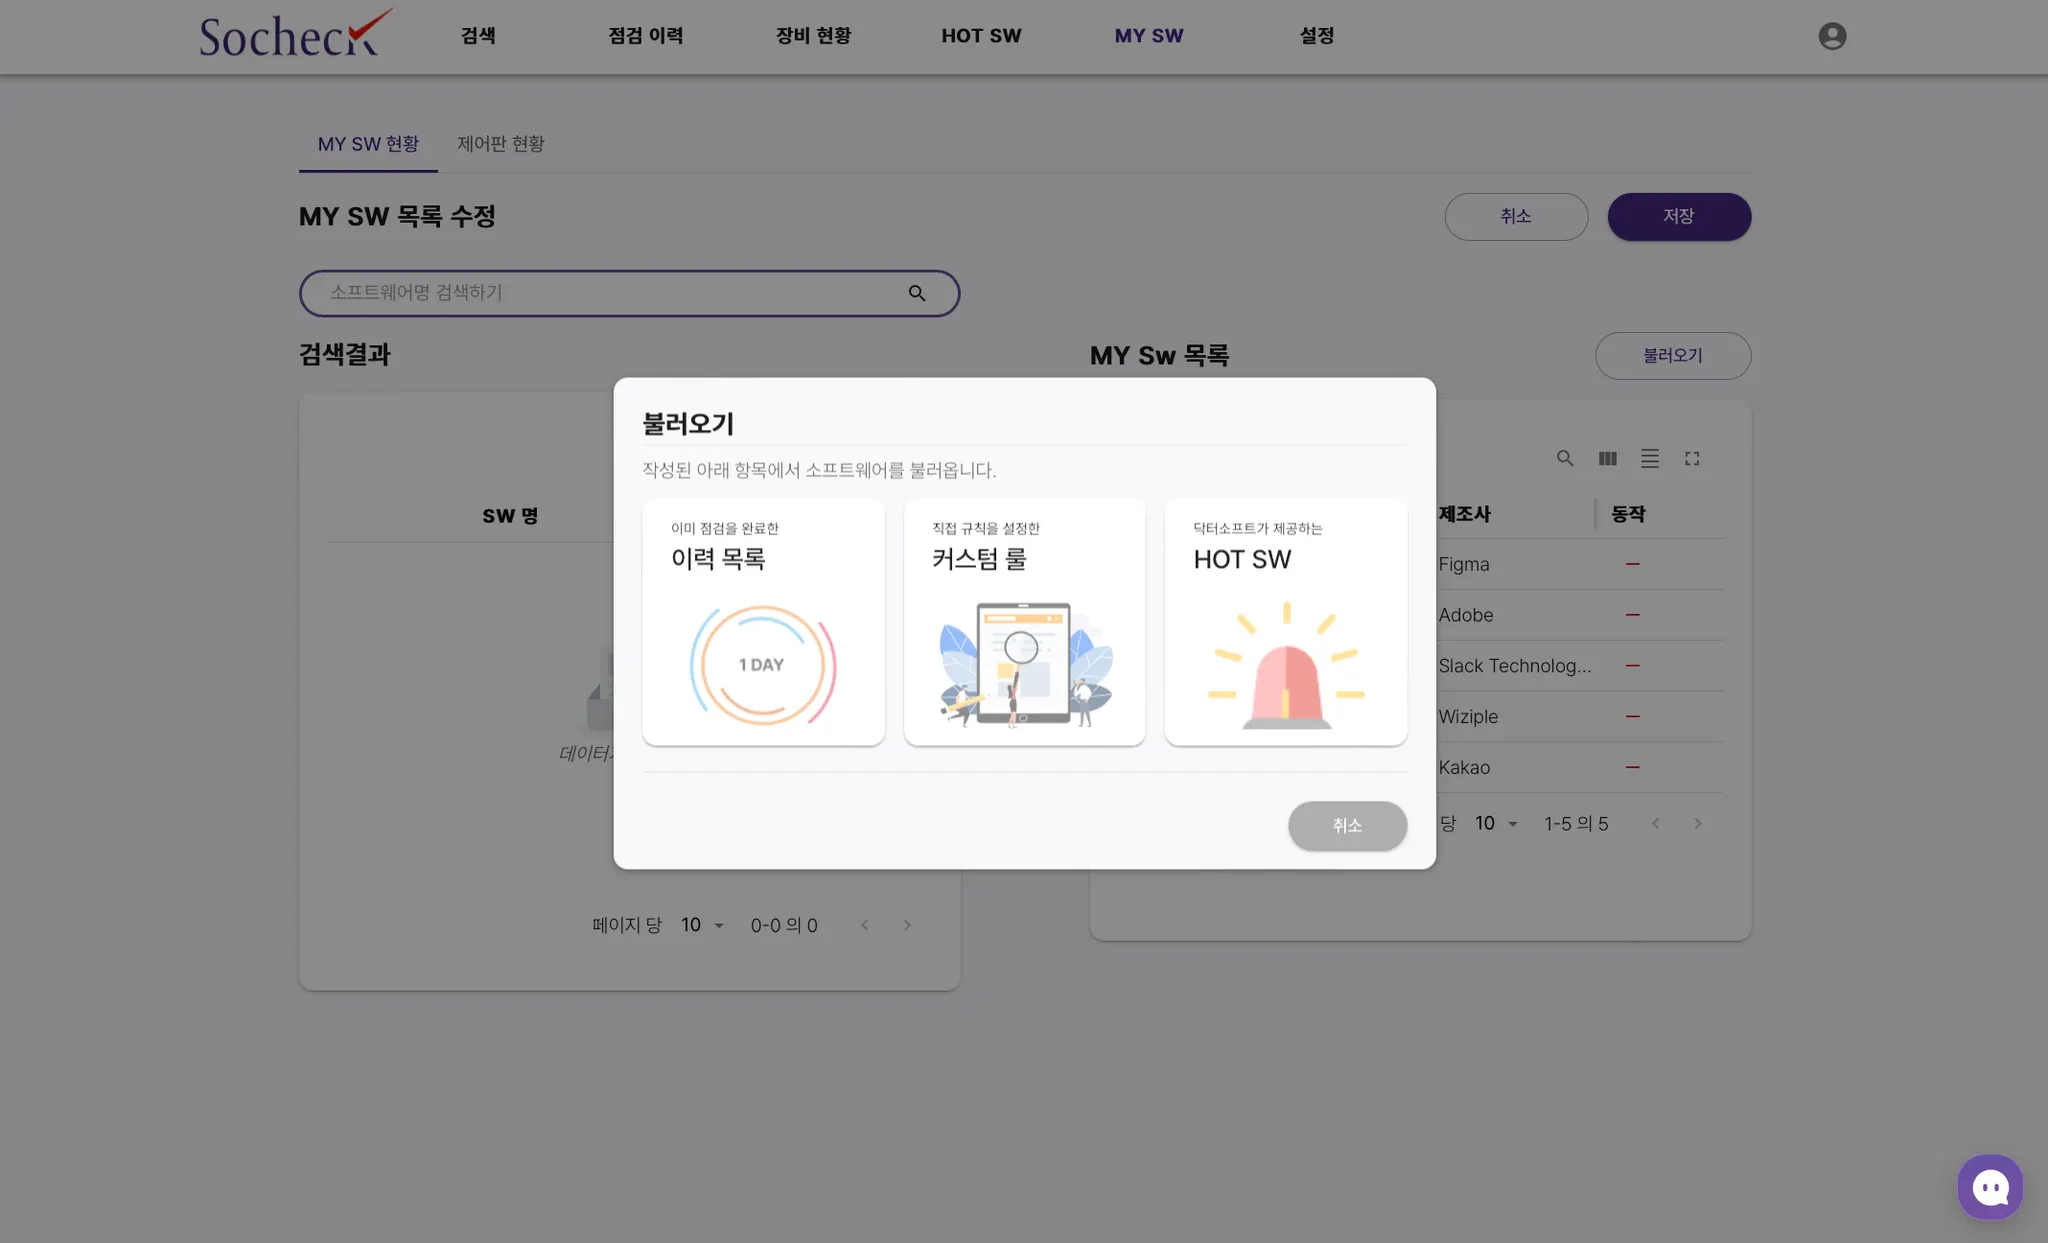Open the HOT SW top navigation menu
2048x1243 pixels.
(981, 36)
